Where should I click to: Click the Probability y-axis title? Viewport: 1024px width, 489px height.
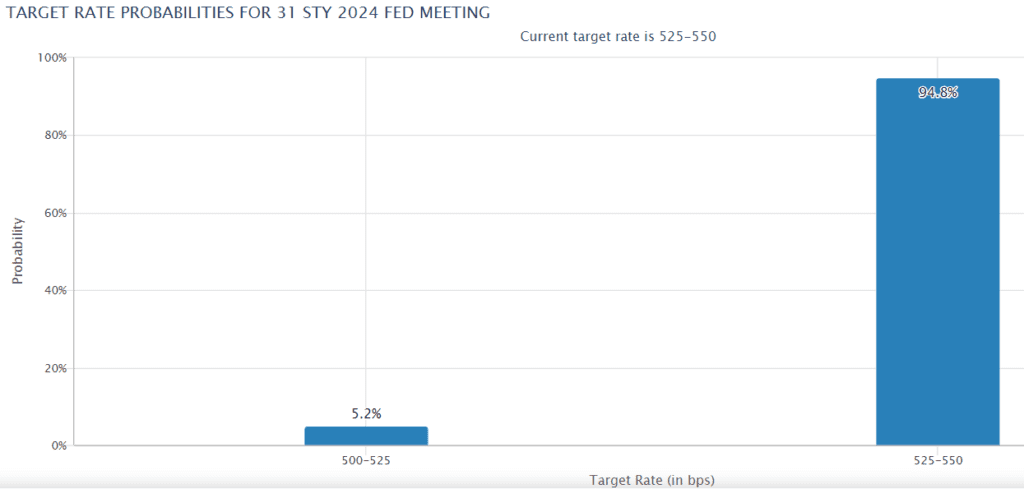18,251
